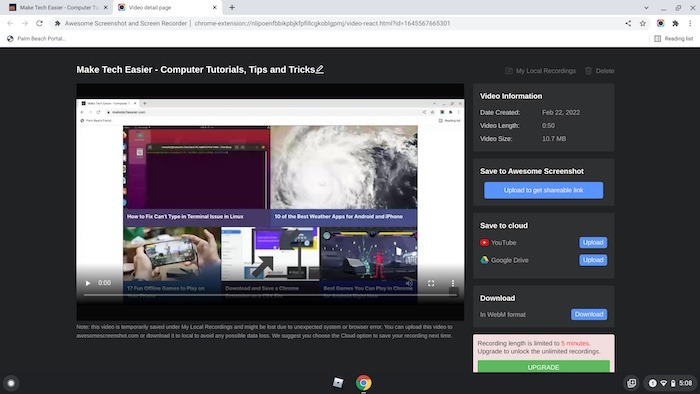The height and width of the screenshot is (394, 700).
Task: Edit the video title with the pencil icon
Action: (x=320, y=70)
